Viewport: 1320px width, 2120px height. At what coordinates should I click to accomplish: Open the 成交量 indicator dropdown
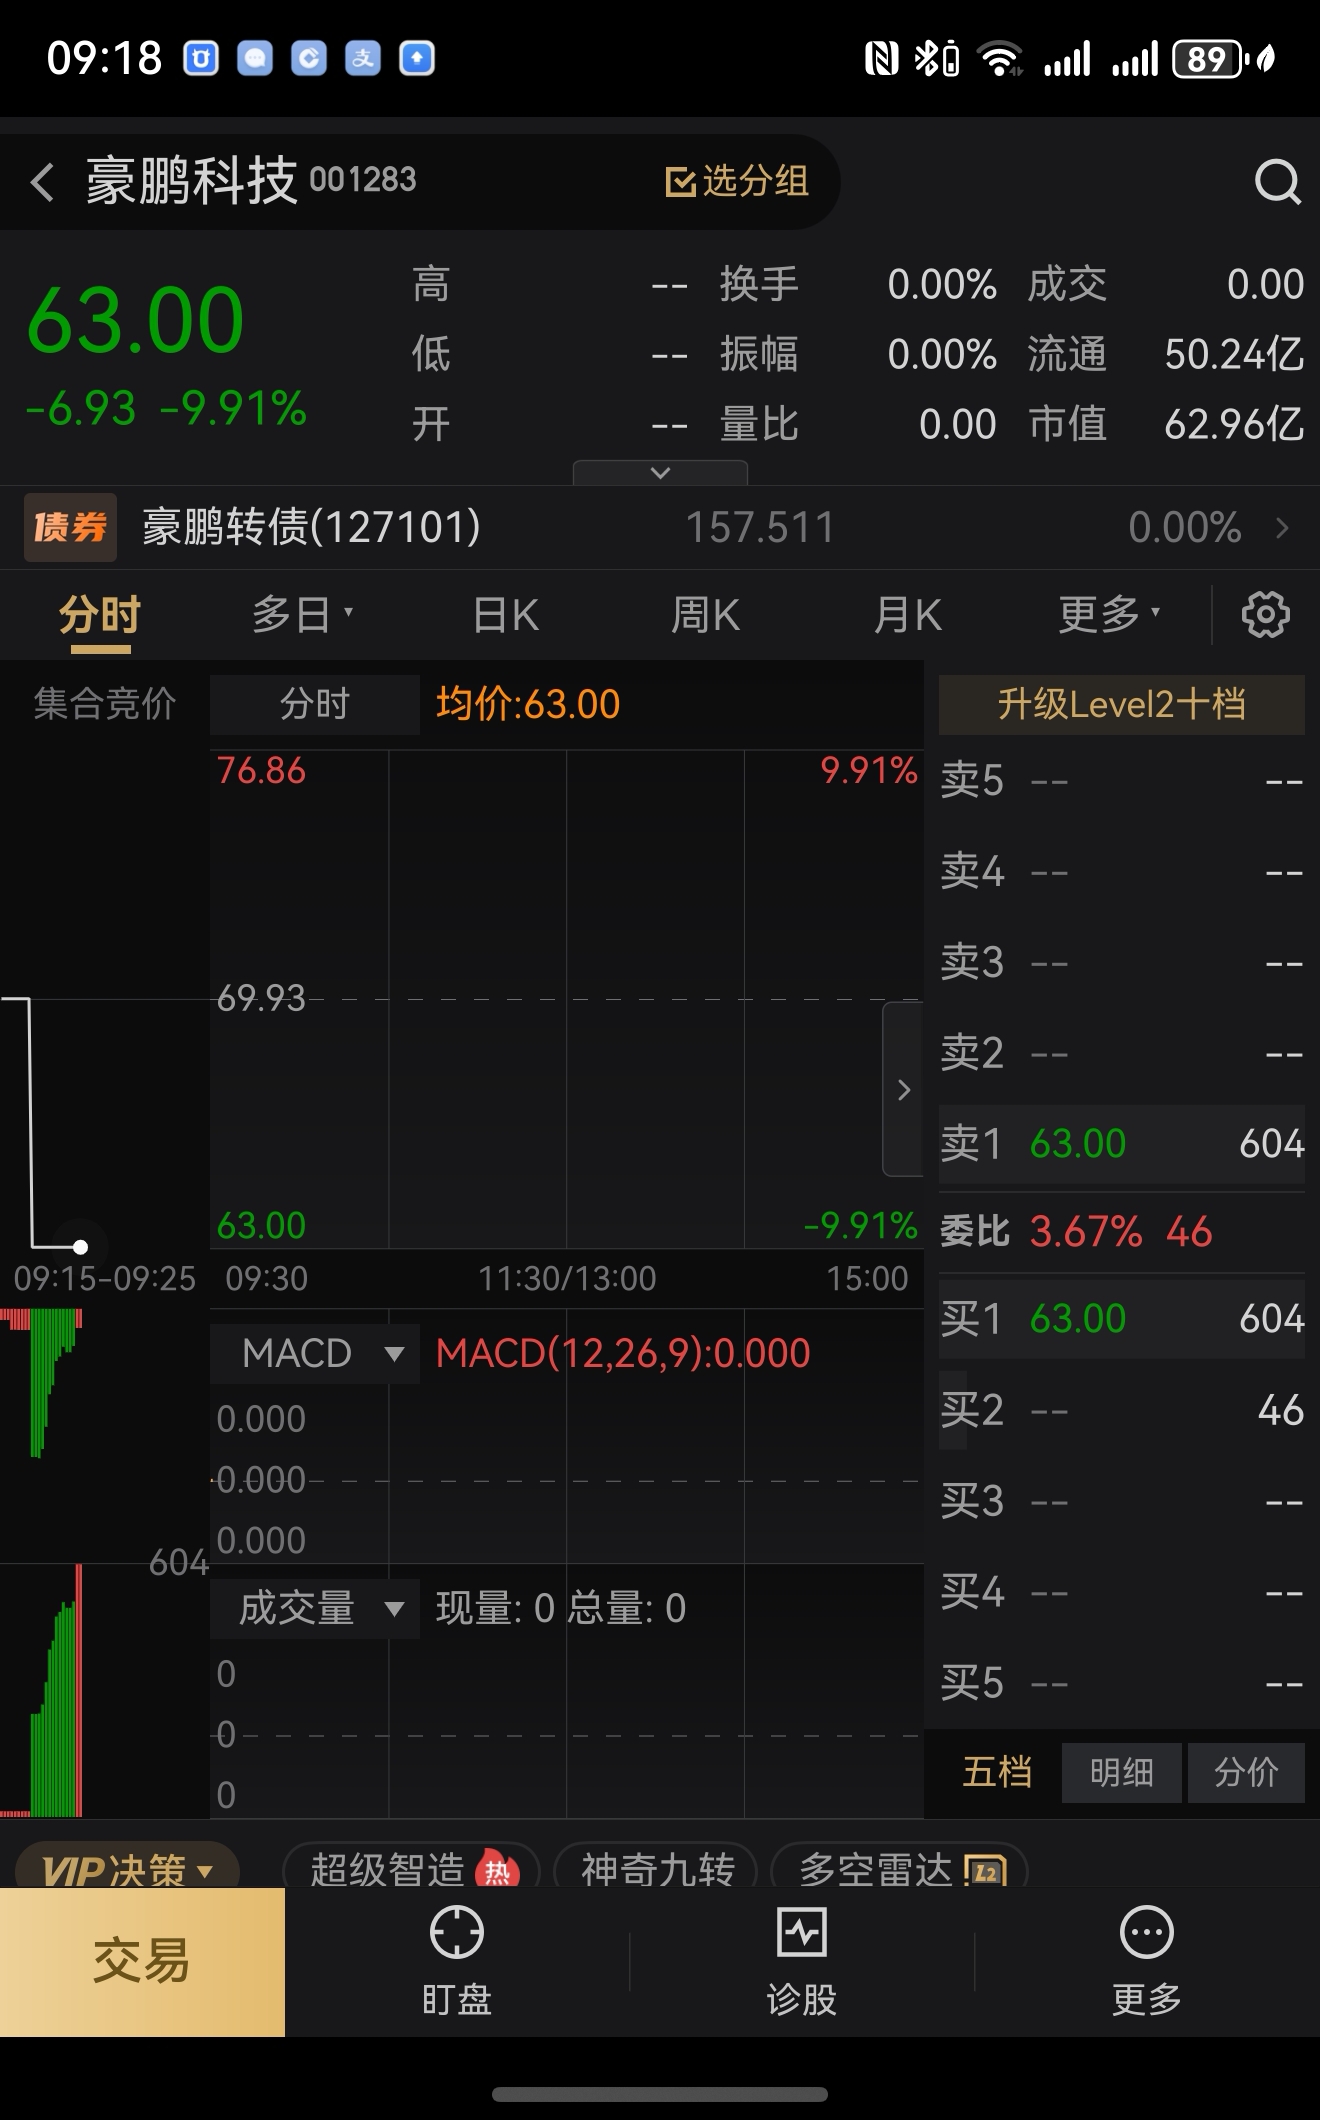[x=315, y=1608]
